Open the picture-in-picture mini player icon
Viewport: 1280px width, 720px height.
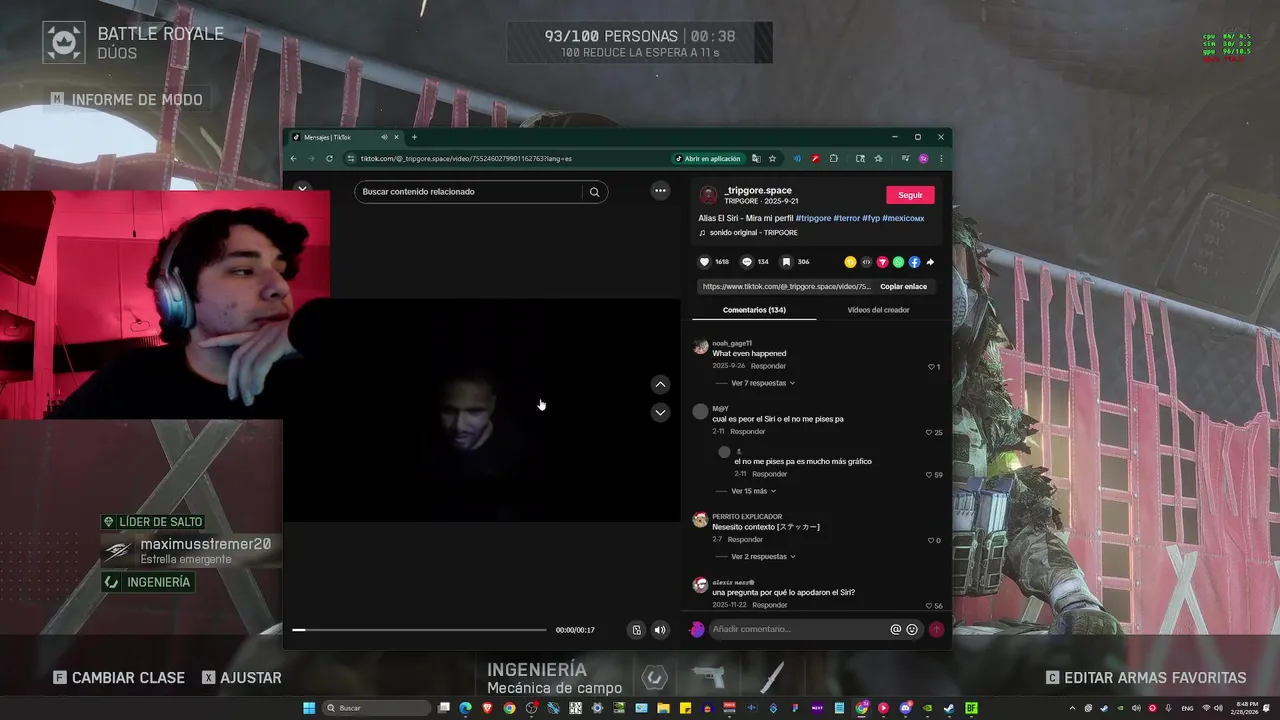point(636,630)
